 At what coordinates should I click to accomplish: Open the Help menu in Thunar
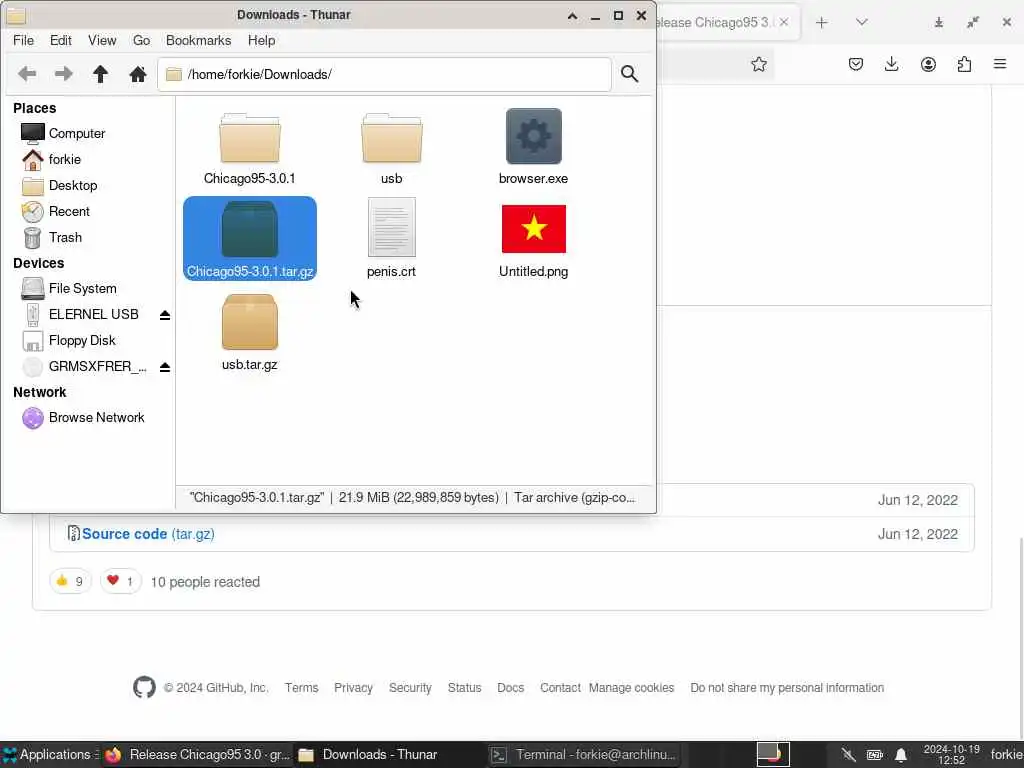tap(261, 40)
